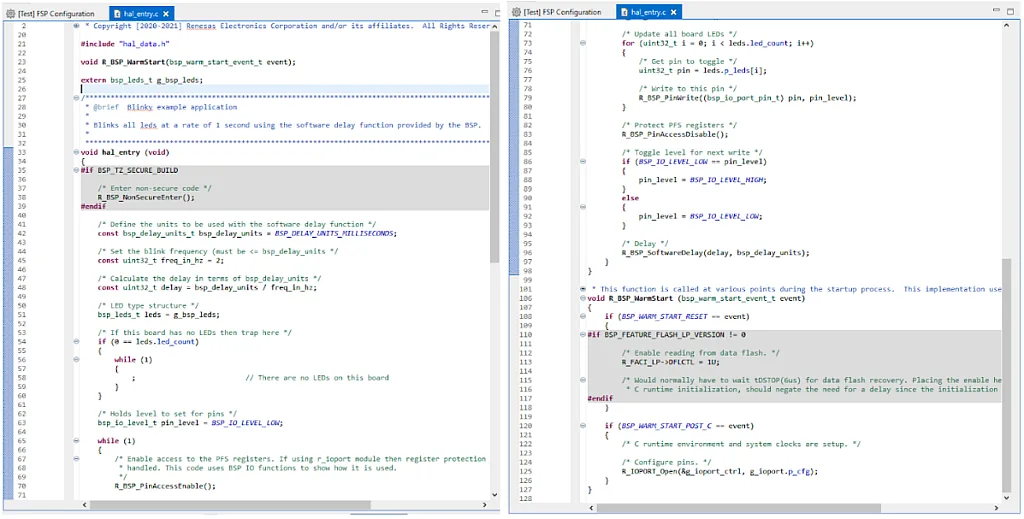Click the #endif on line 39
Image resolution: width=1024 pixels, height=519 pixels.
click(x=92, y=206)
